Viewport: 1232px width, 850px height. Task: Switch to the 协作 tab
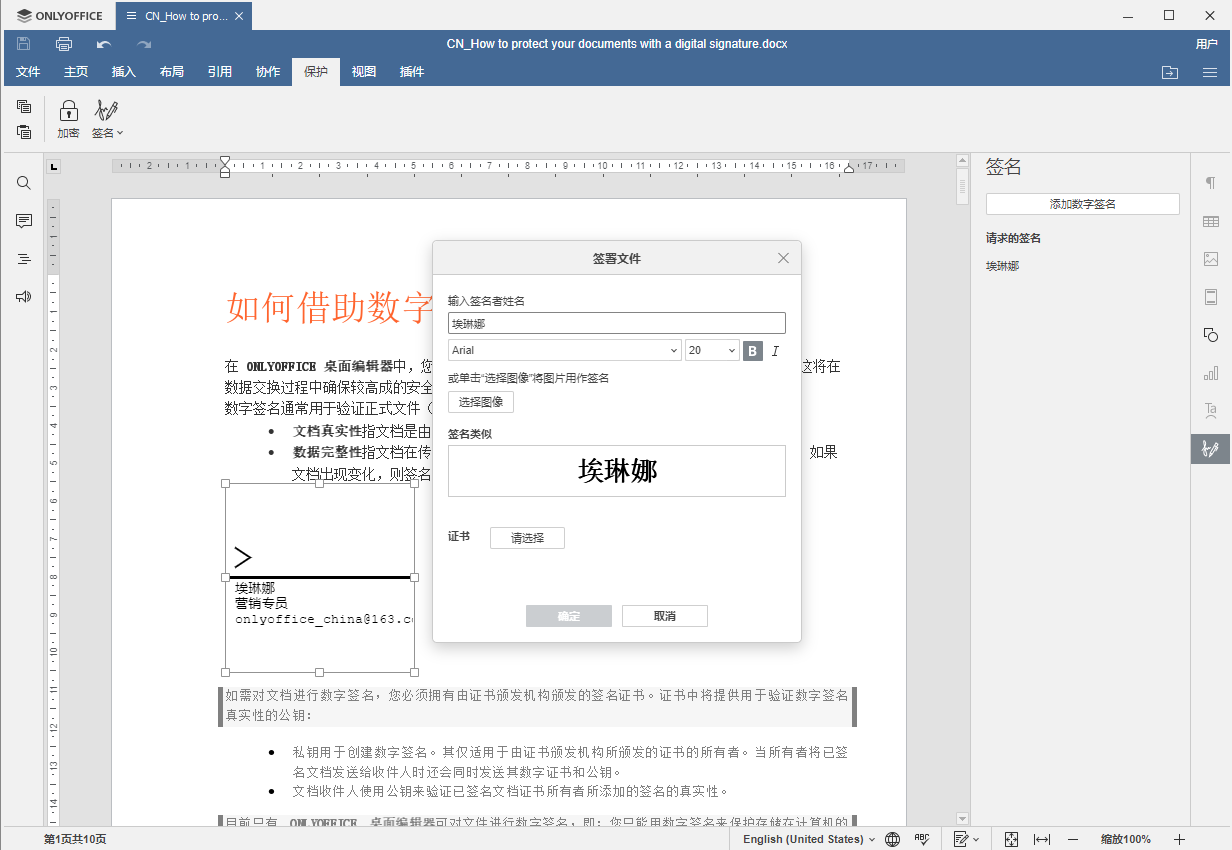point(268,72)
